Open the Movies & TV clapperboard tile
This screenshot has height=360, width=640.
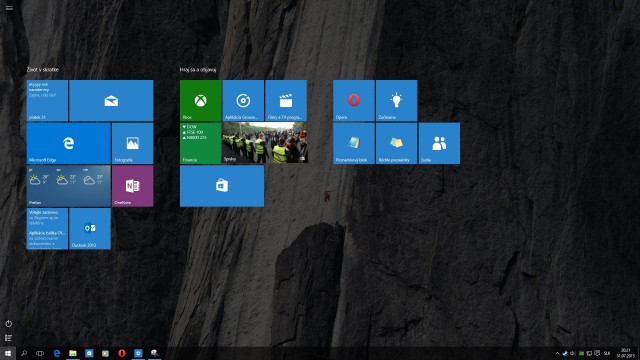coord(286,100)
